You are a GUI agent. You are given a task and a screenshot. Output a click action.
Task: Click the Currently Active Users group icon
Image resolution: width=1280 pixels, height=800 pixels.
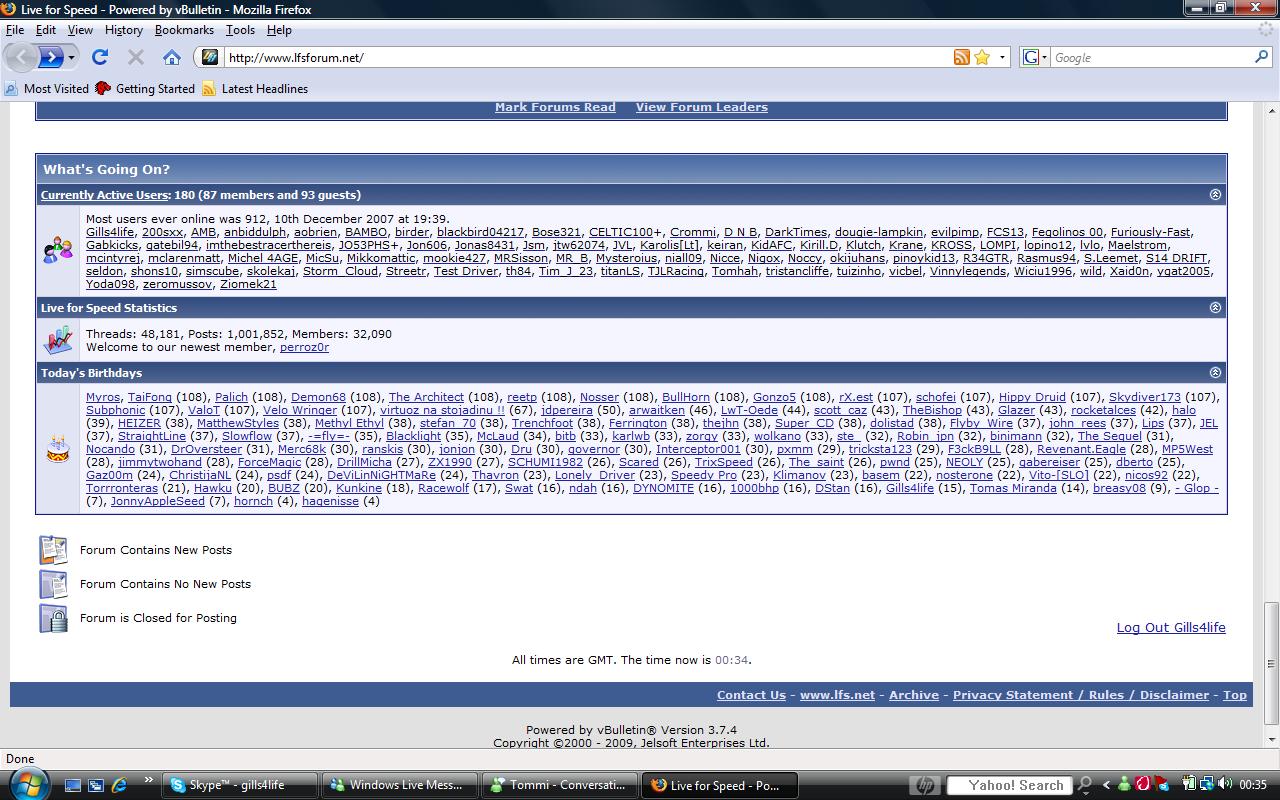click(x=57, y=251)
